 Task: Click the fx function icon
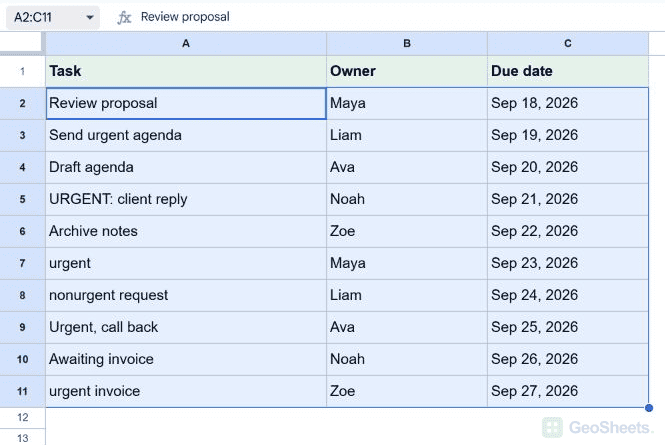(x=124, y=17)
